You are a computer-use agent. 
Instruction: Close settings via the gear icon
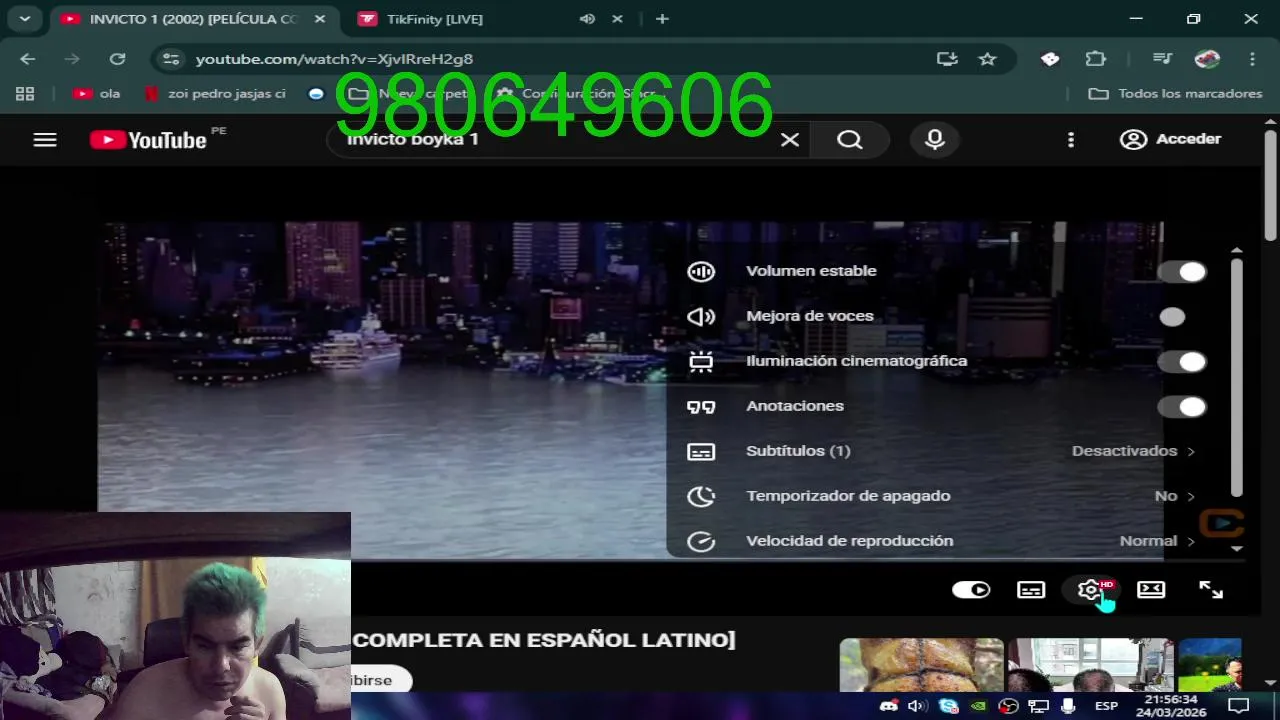1091,590
